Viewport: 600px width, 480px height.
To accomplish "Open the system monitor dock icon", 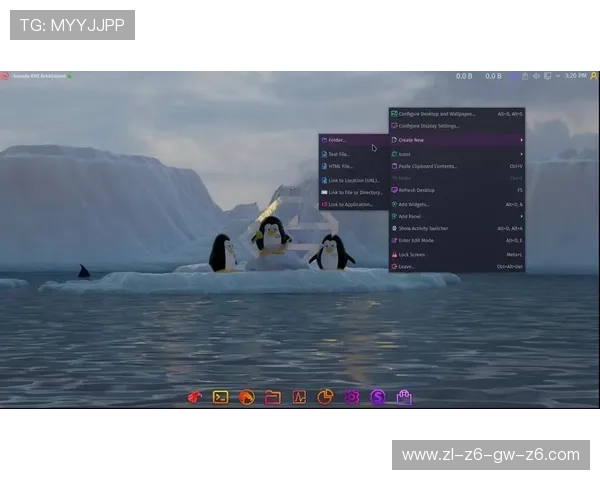I will coord(299,397).
